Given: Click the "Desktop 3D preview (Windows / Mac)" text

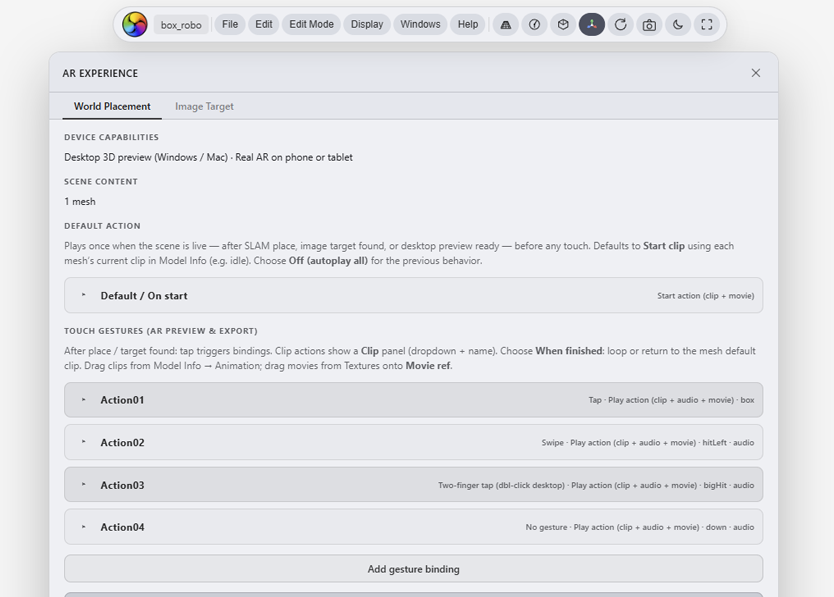Looking at the screenshot, I should tap(146, 157).
